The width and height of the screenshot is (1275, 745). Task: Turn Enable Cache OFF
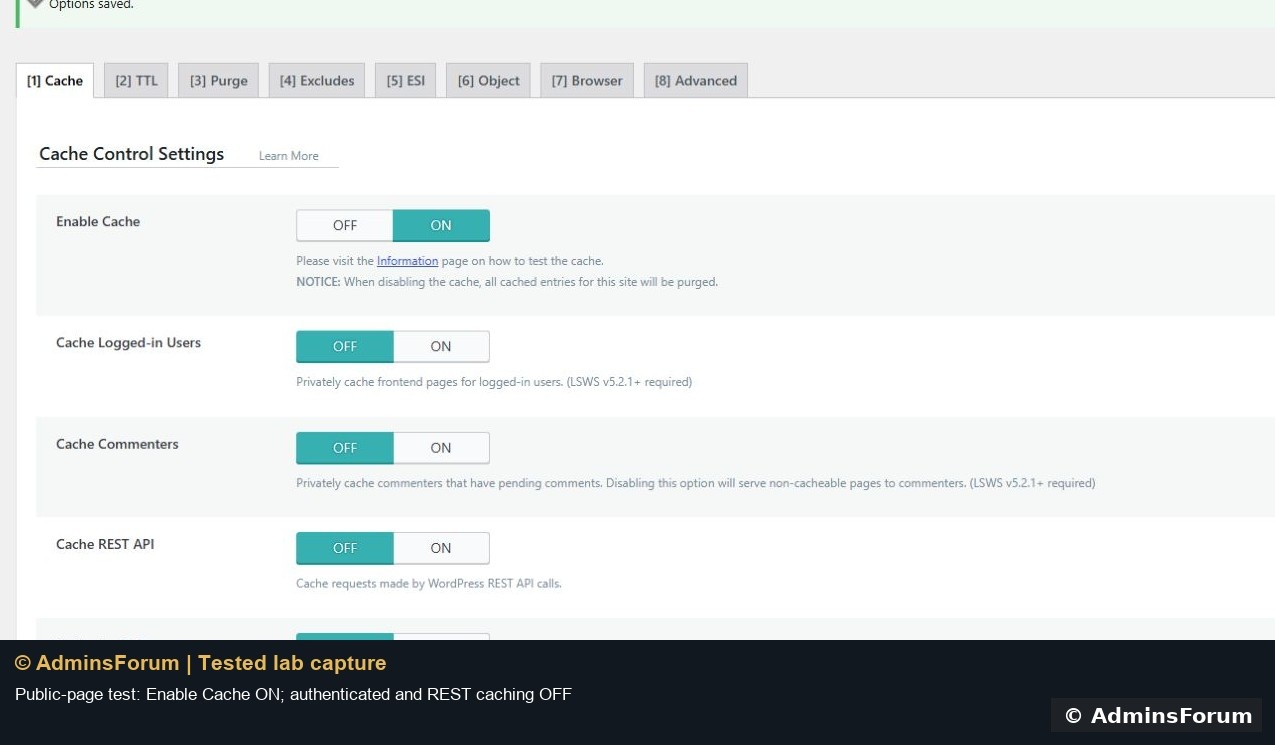pyautogui.click(x=345, y=226)
